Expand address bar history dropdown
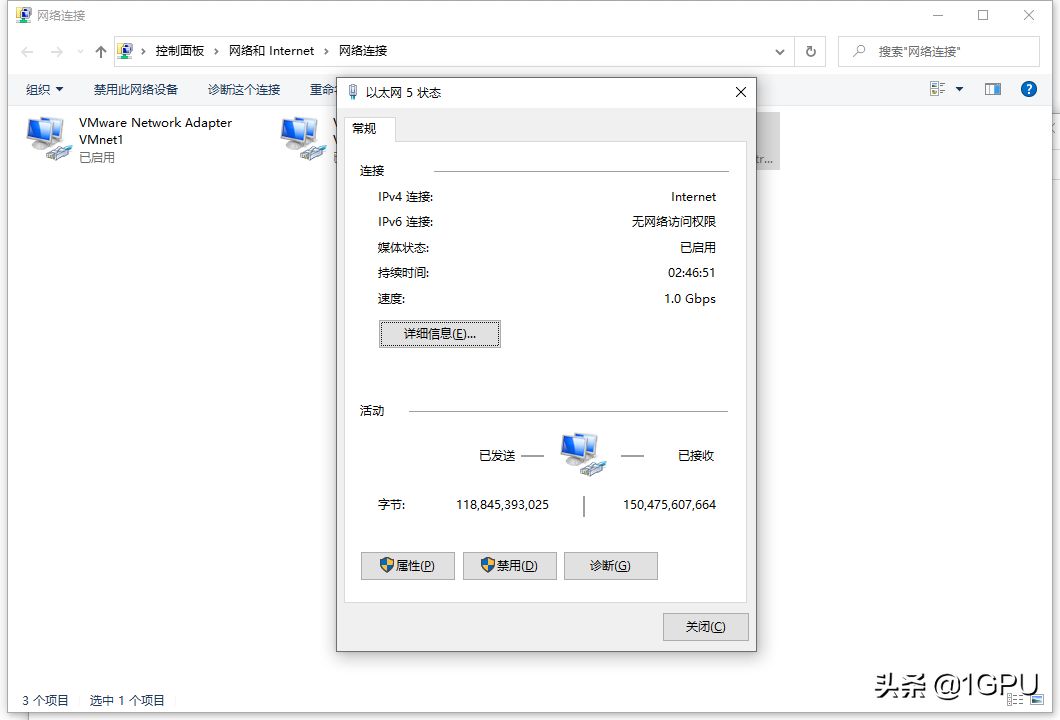The width and height of the screenshot is (1060, 720). coord(779,51)
